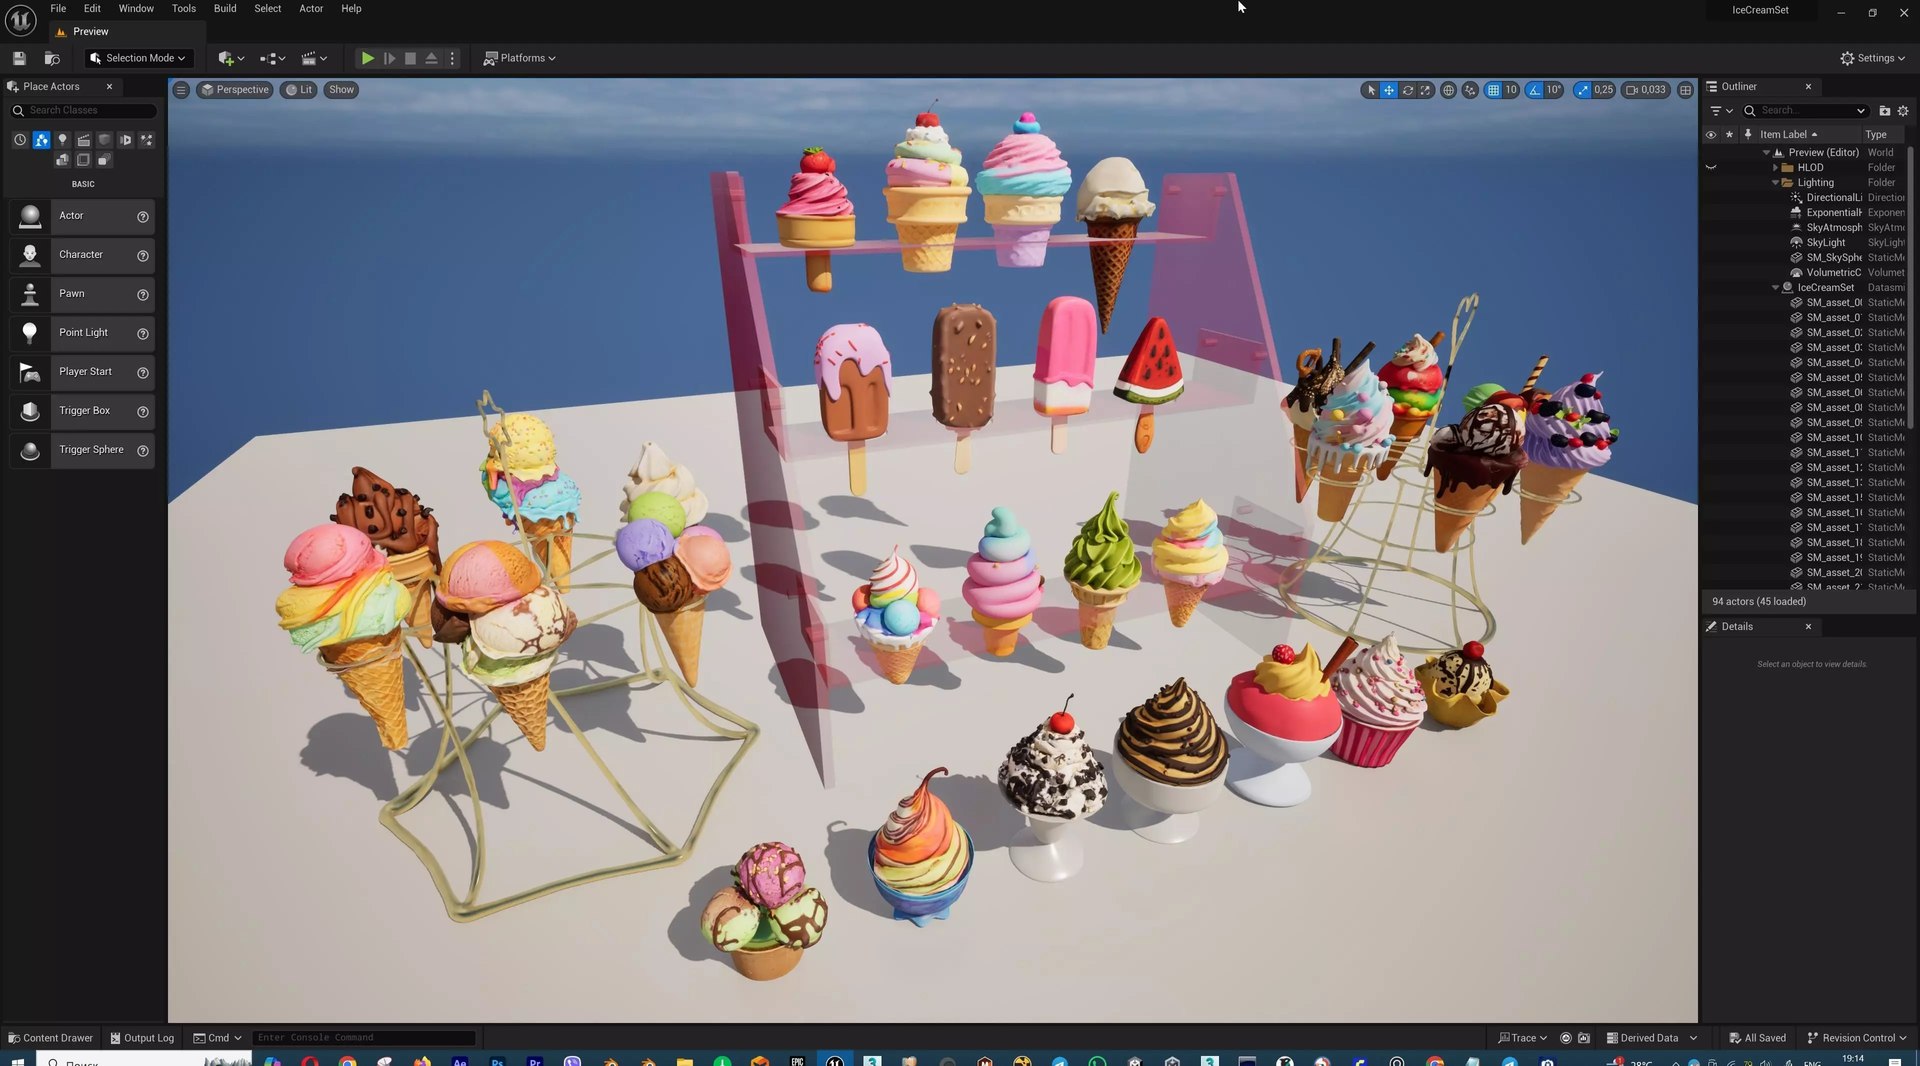Activate the Translate (move) tool in viewport
This screenshot has height=1066, width=1920.
point(1389,90)
